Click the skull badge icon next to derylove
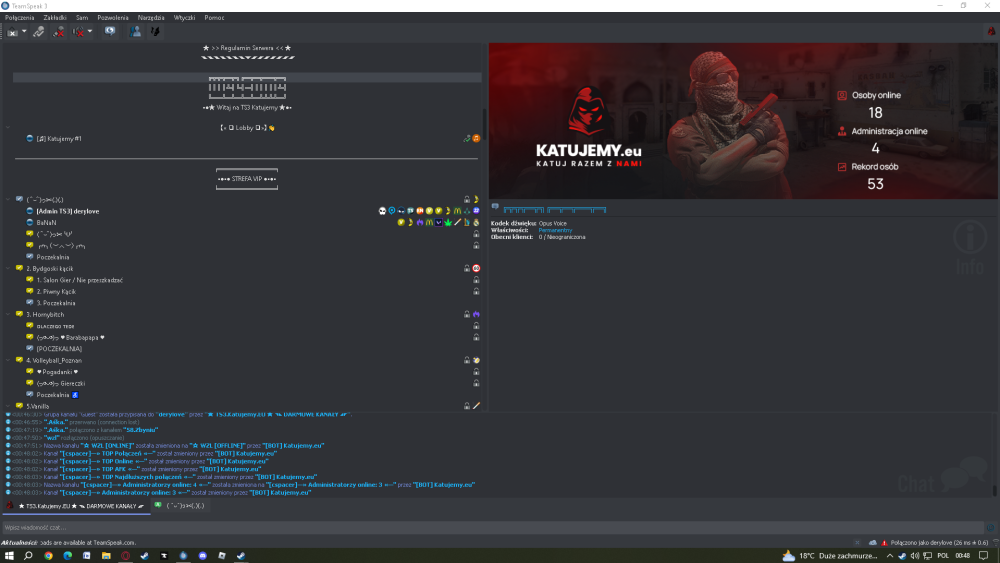This screenshot has width=1000, height=563. [383, 211]
